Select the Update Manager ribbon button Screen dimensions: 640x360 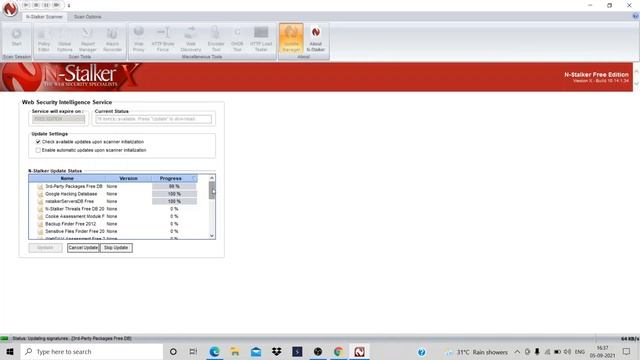pos(291,39)
